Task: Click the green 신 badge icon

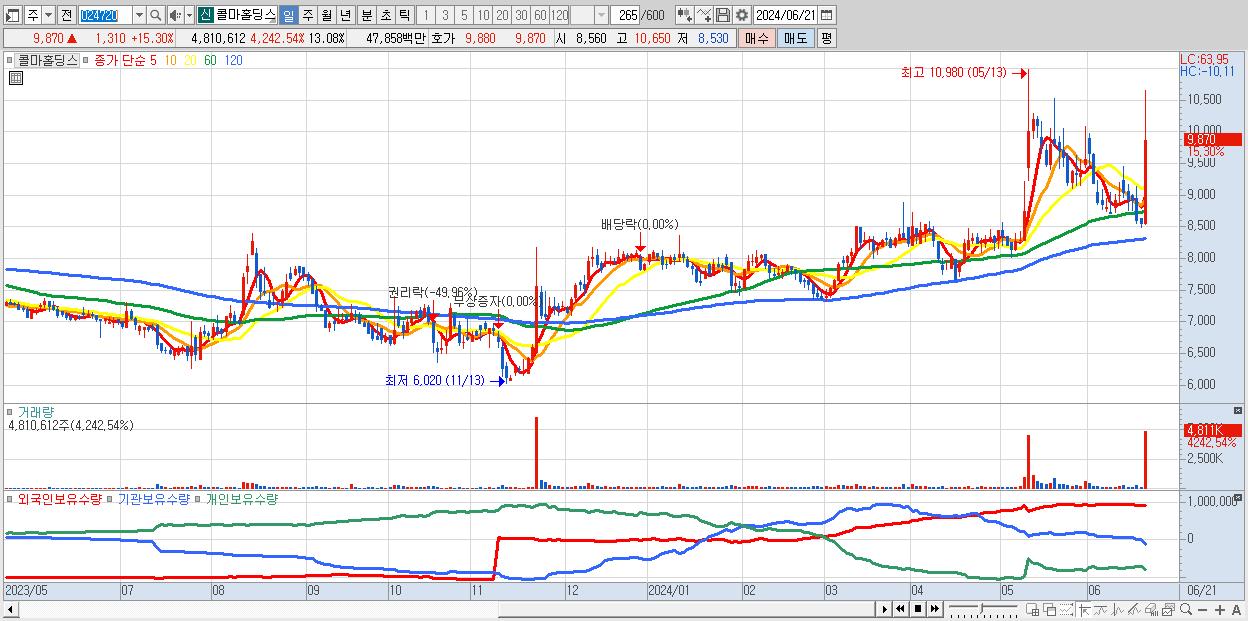Action: click(205, 15)
